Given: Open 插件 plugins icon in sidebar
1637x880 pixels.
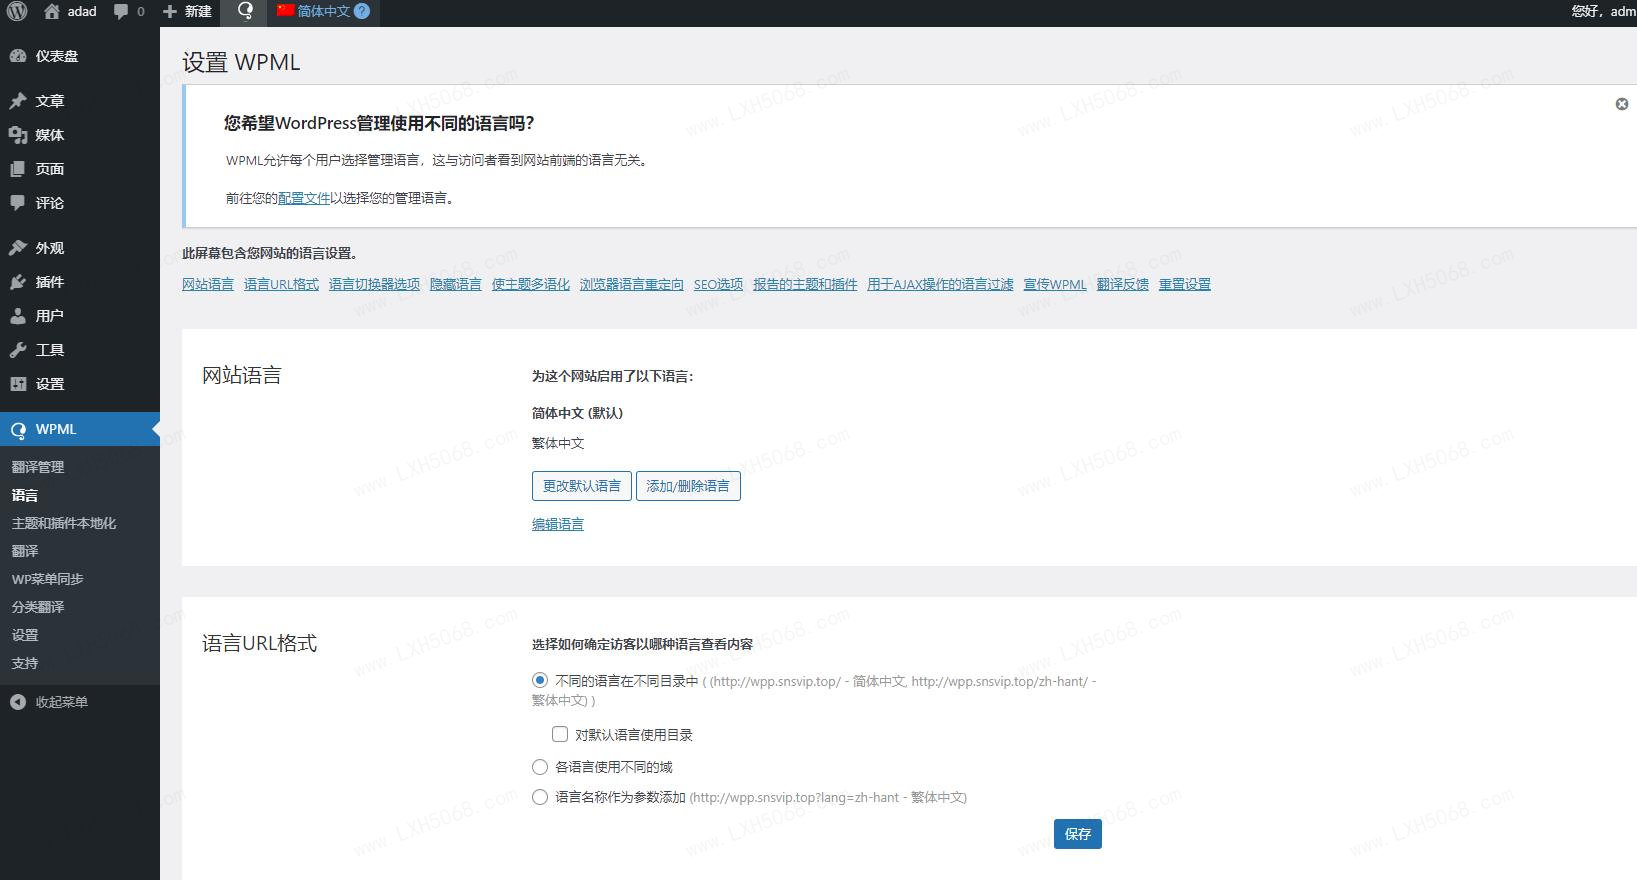Looking at the screenshot, I should coord(17,282).
